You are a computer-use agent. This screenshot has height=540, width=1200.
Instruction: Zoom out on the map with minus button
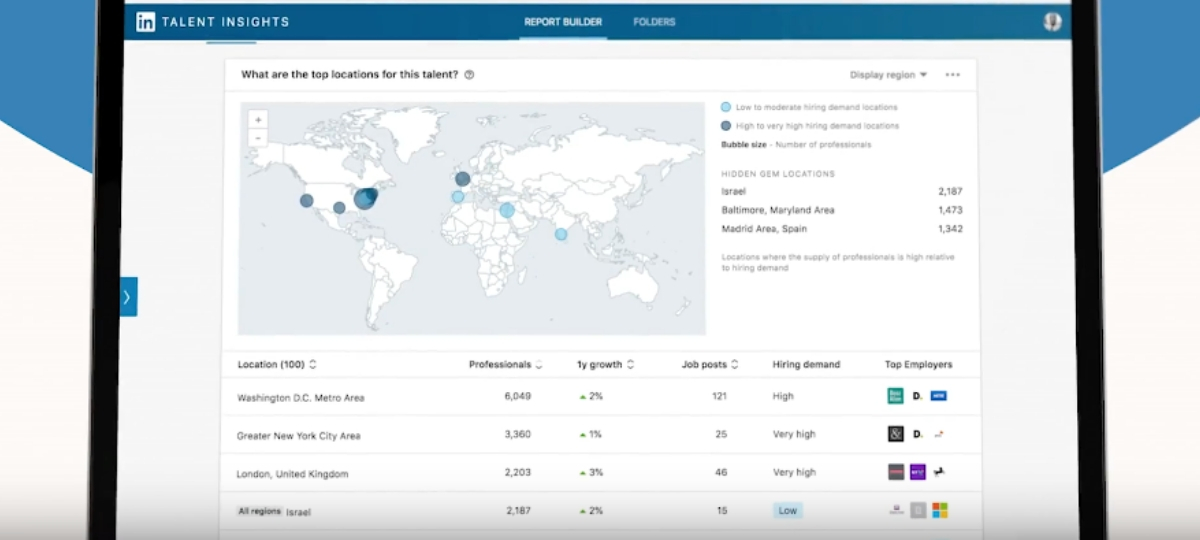pos(258,138)
